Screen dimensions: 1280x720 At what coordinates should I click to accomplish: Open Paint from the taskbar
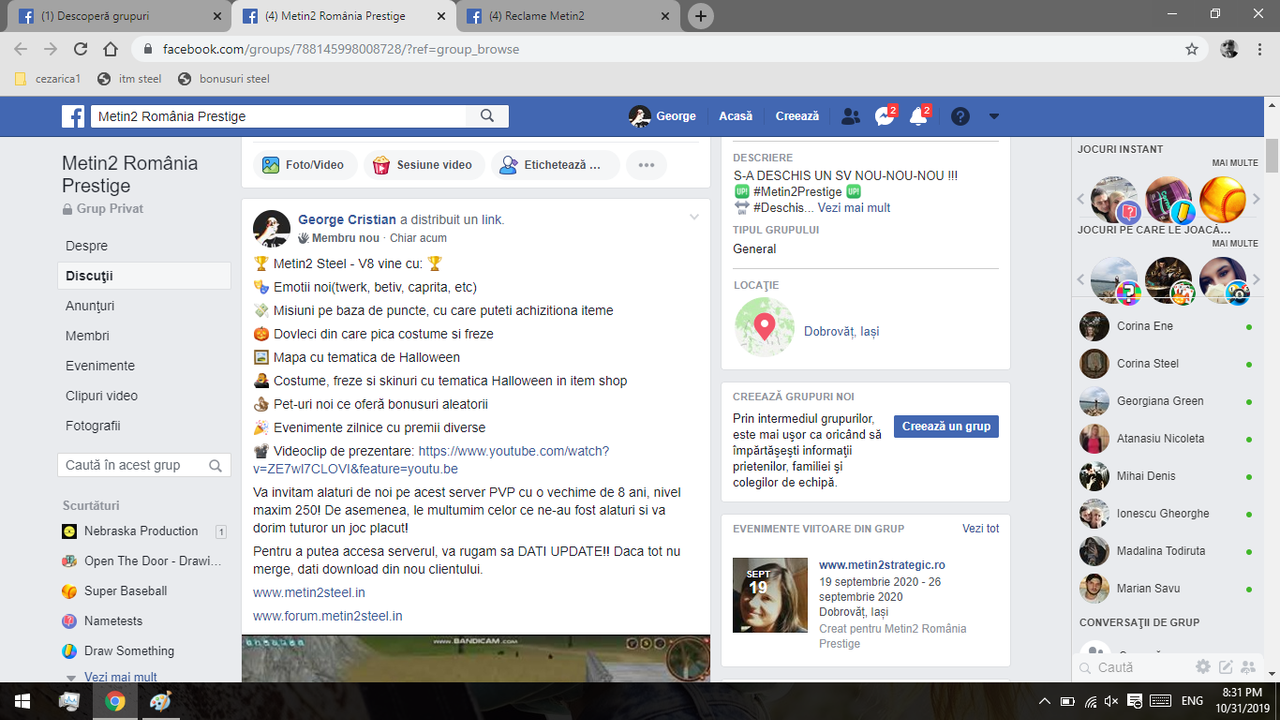coord(160,701)
